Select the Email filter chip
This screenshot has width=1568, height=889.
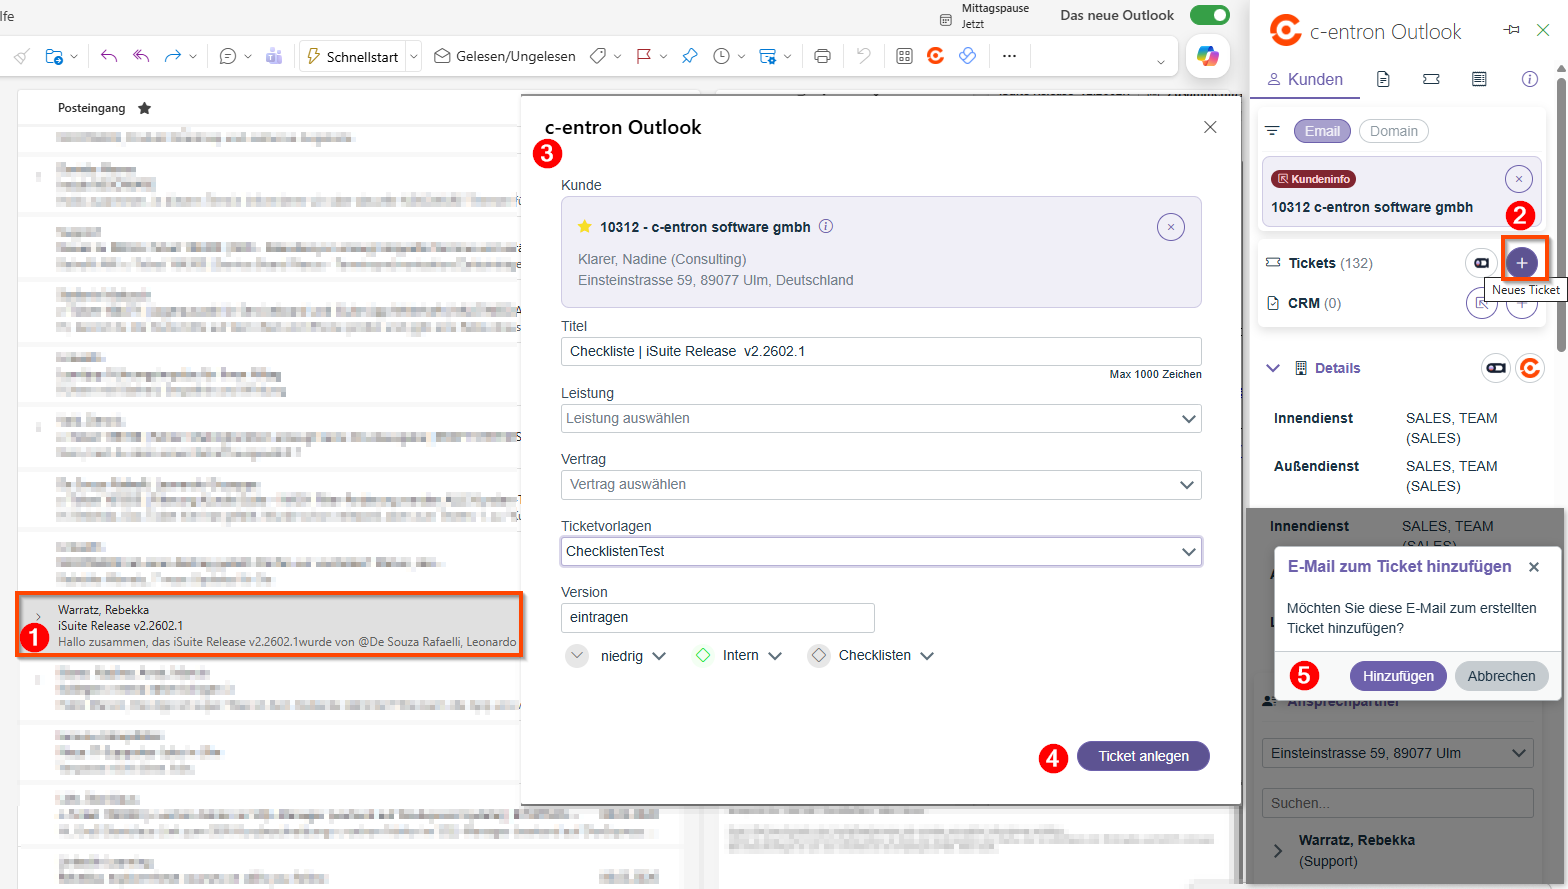pos(1322,131)
